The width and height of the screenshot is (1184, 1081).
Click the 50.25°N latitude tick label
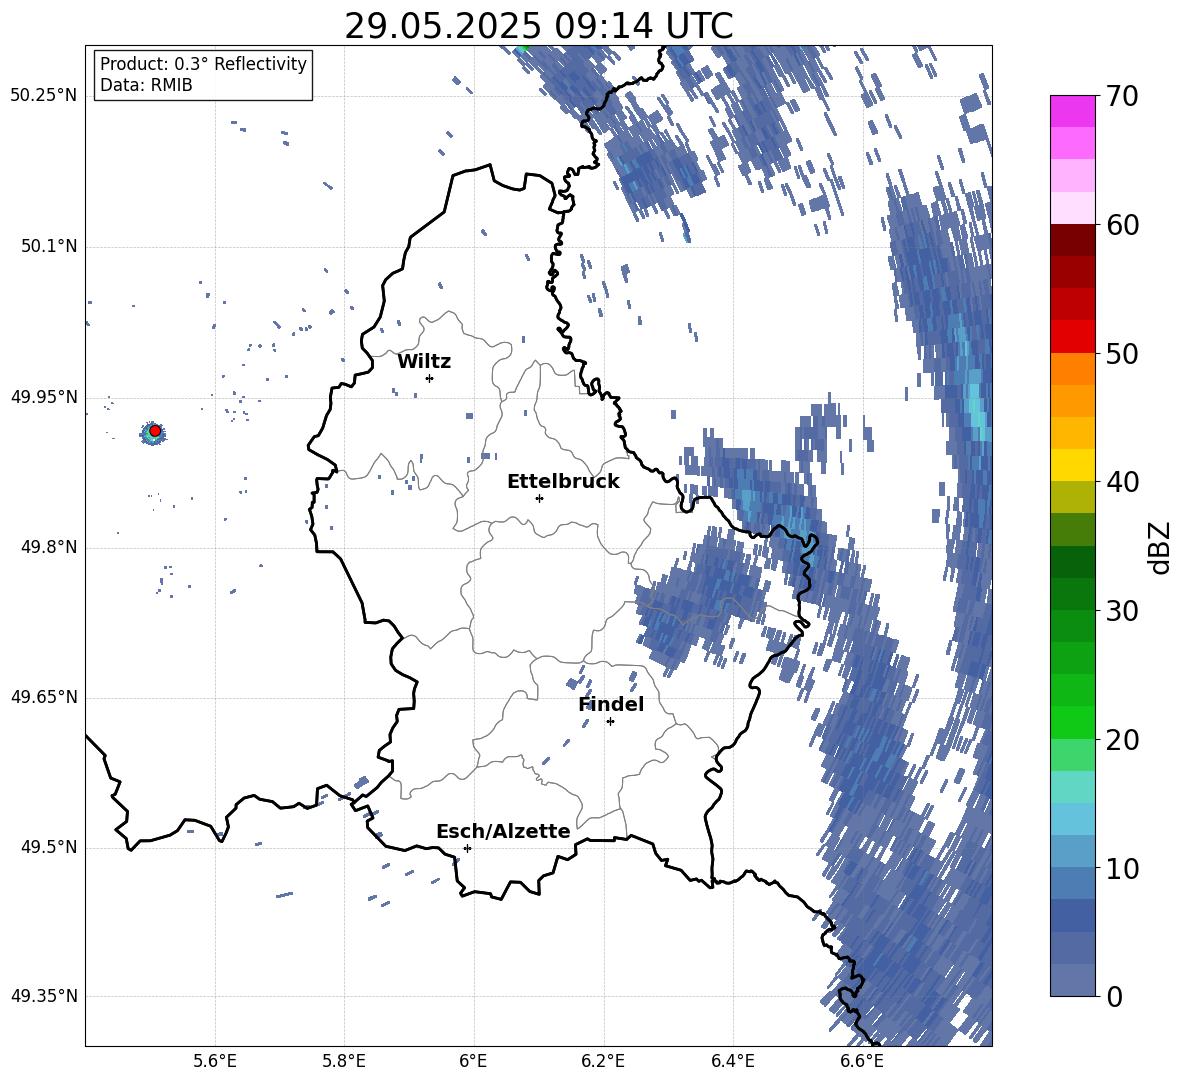tap(44, 96)
